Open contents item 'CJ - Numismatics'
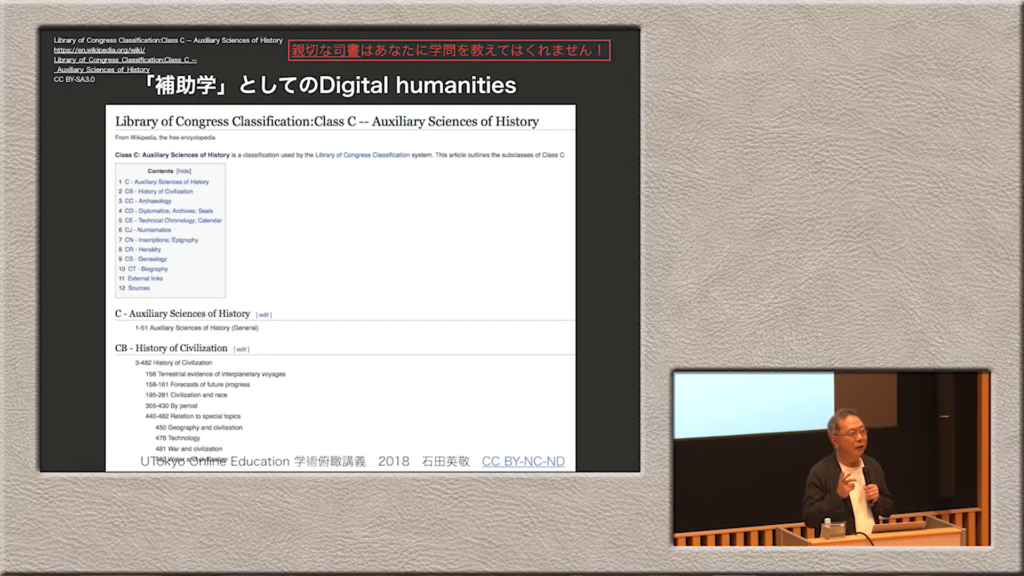The image size is (1024, 576). click(x=148, y=230)
